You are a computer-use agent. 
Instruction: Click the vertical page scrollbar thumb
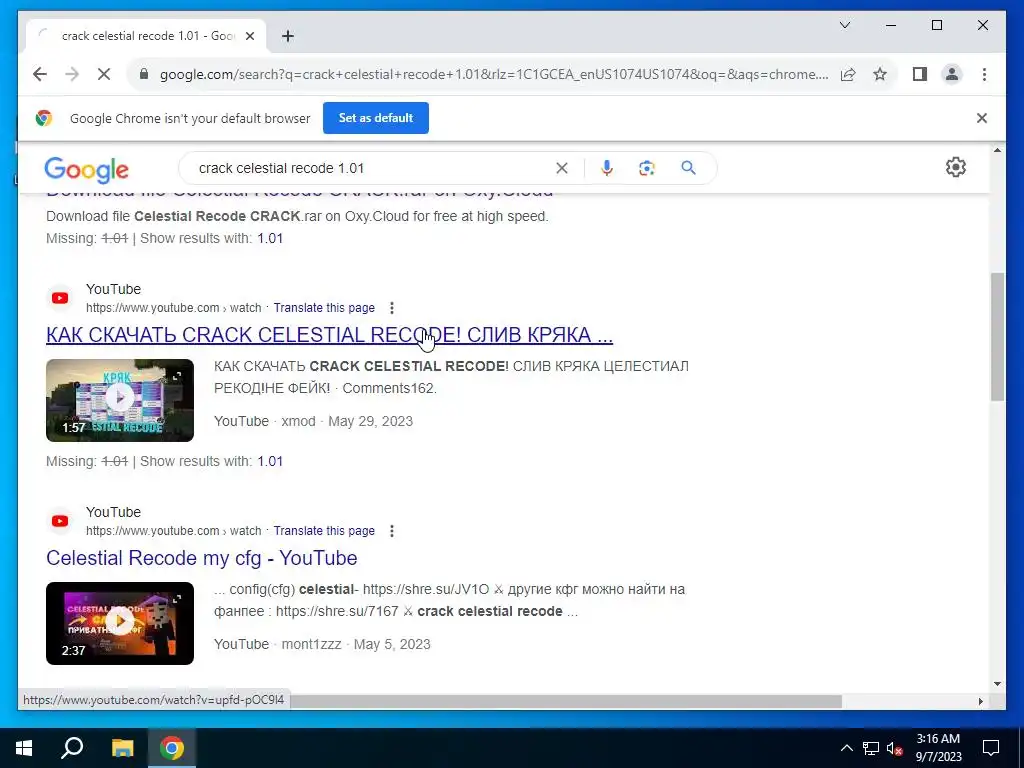[x=997, y=336]
